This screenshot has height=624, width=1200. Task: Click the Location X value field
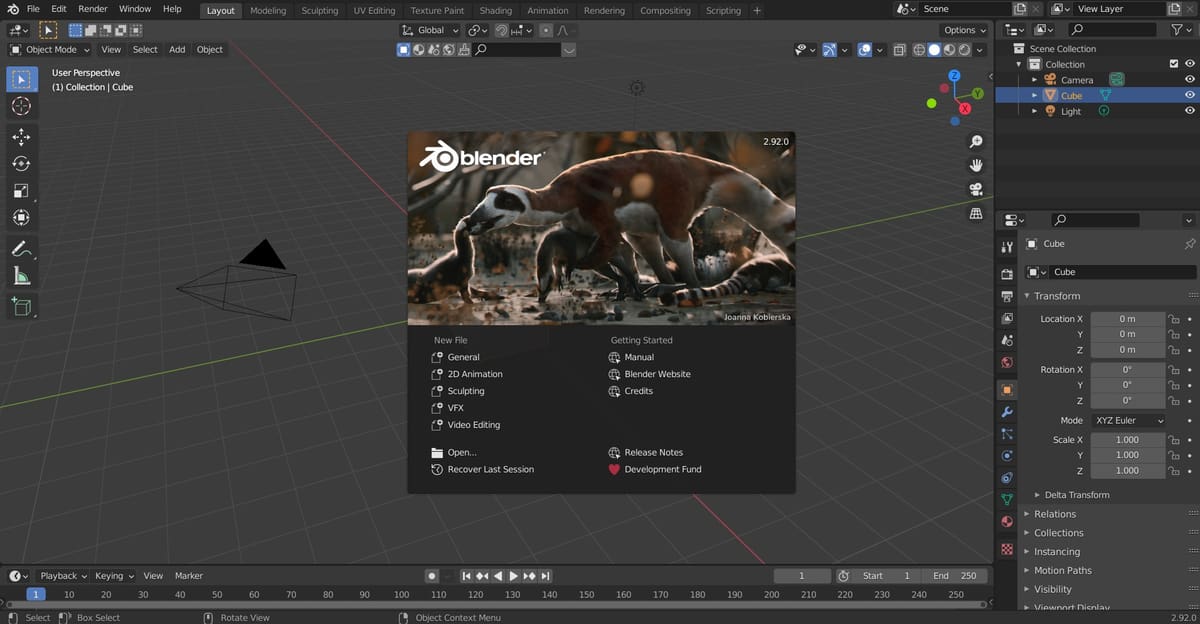tap(1127, 319)
